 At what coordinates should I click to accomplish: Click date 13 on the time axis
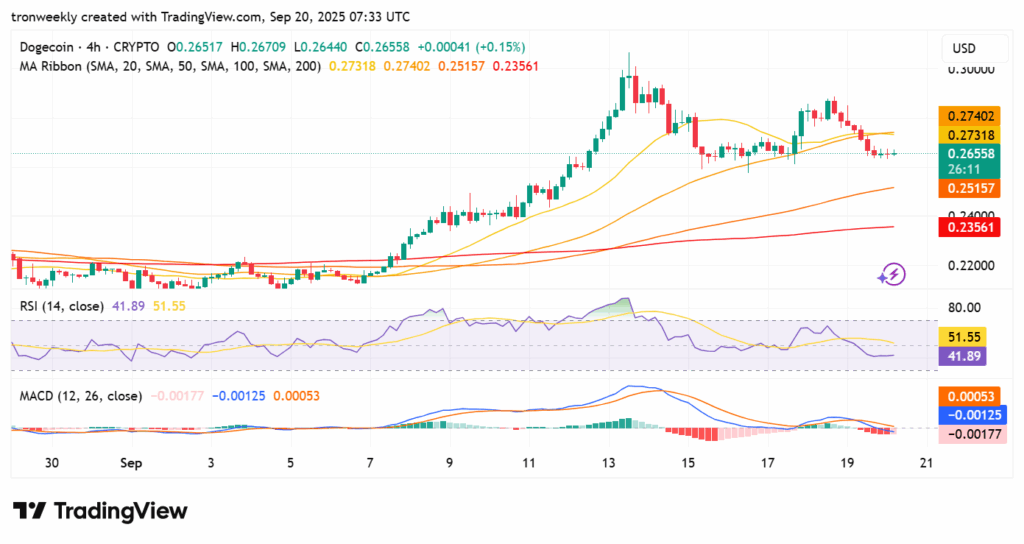click(609, 463)
